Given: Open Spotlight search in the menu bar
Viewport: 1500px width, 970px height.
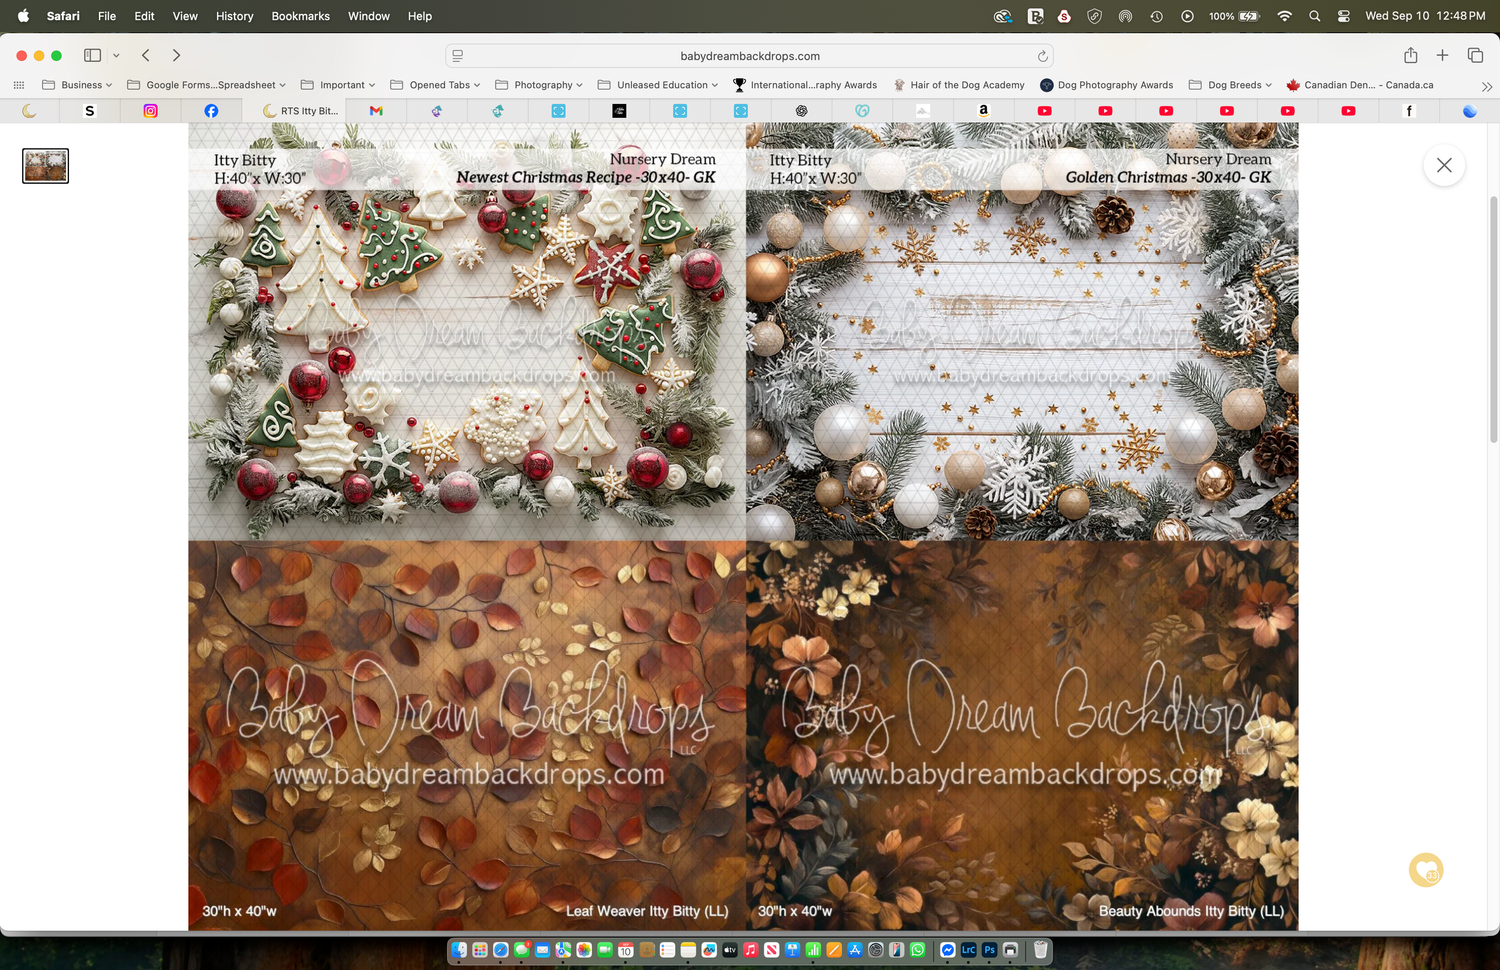Looking at the screenshot, I should [x=1314, y=16].
